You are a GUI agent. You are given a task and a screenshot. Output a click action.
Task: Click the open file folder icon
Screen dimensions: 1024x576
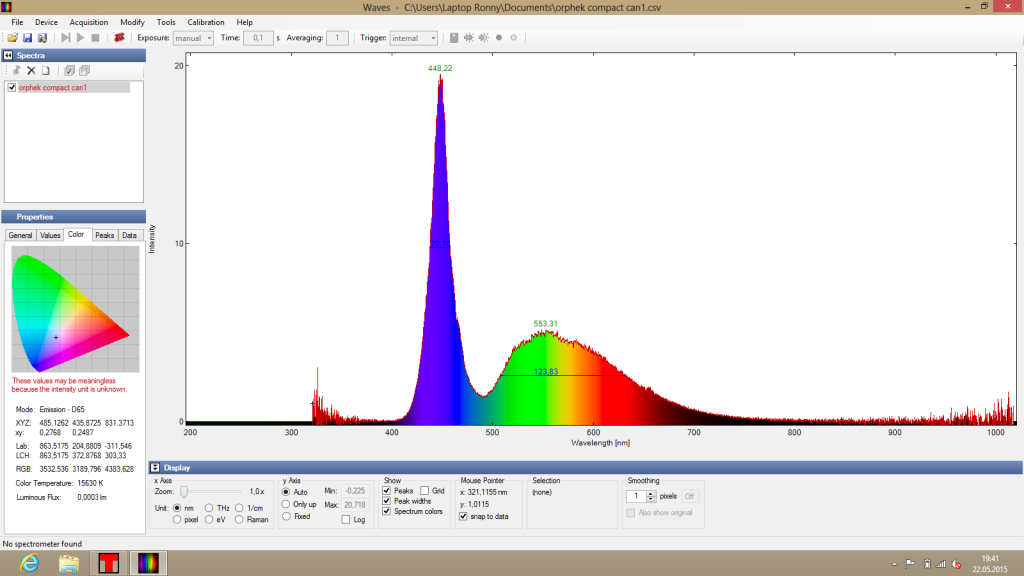pos(12,38)
